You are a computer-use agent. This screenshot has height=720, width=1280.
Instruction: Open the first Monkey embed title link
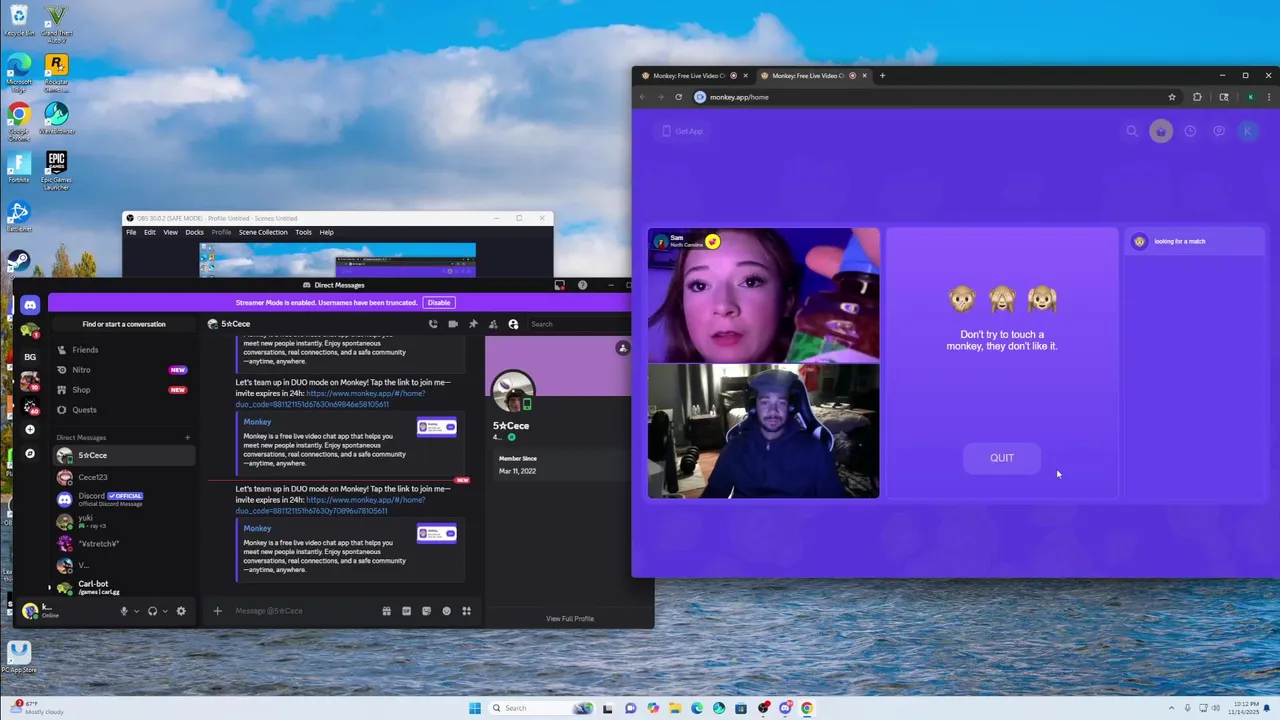point(257,422)
